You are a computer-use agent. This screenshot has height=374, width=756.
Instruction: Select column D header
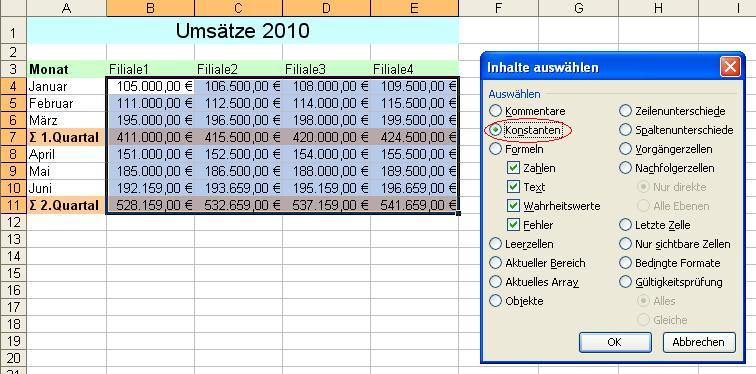pos(326,8)
